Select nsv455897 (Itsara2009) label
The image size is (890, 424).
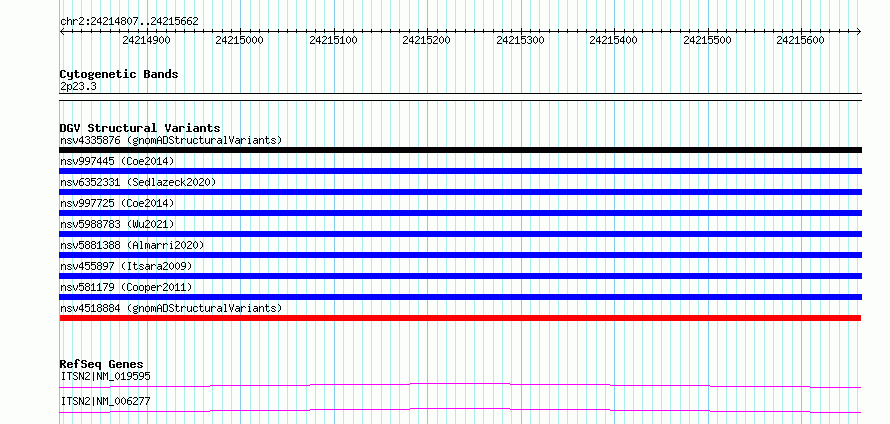point(126,266)
